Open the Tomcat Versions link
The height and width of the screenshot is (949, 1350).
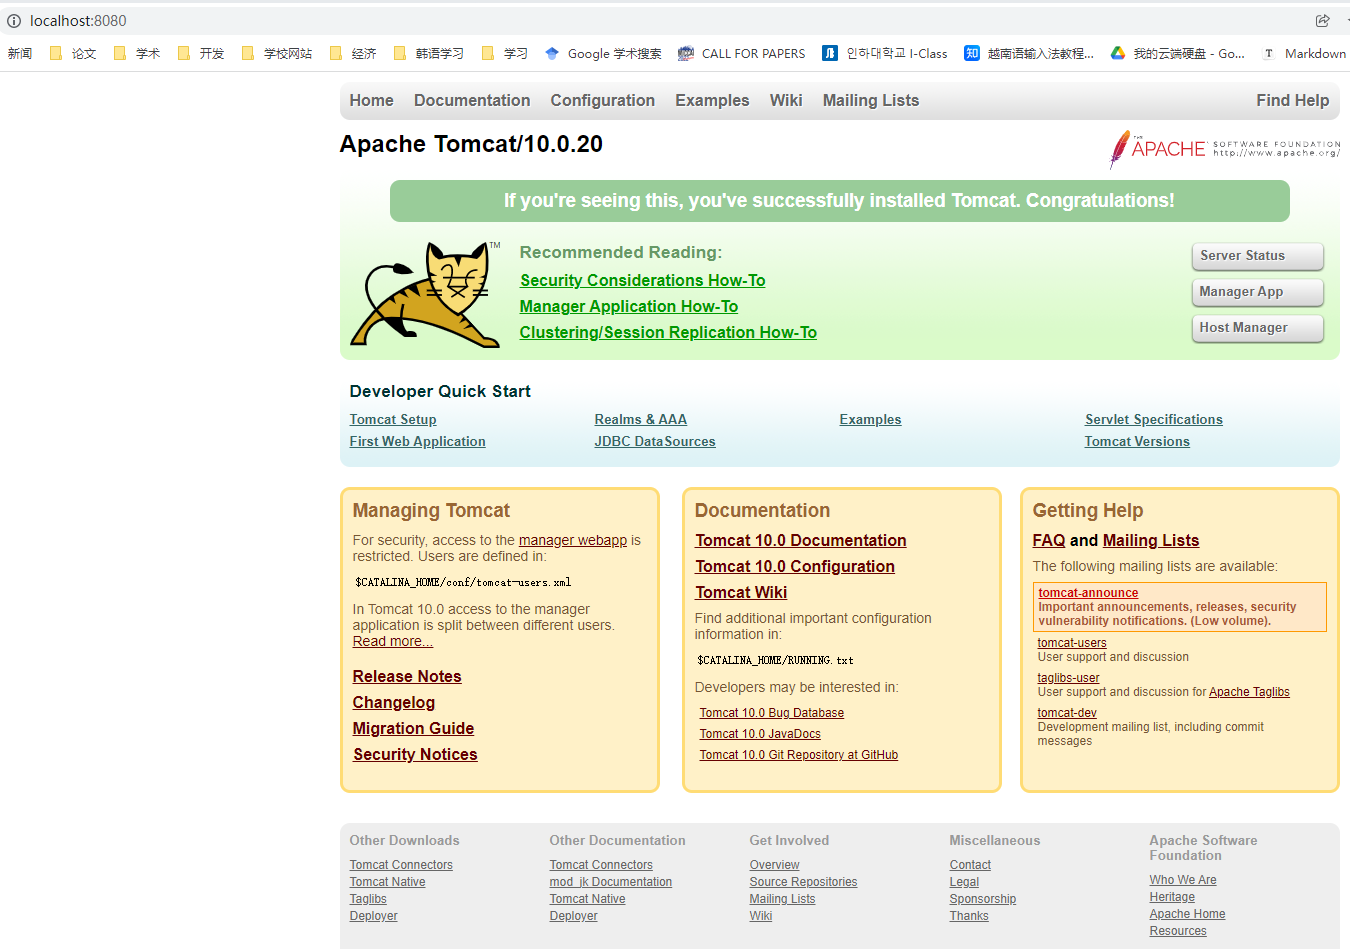(x=1137, y=442)
